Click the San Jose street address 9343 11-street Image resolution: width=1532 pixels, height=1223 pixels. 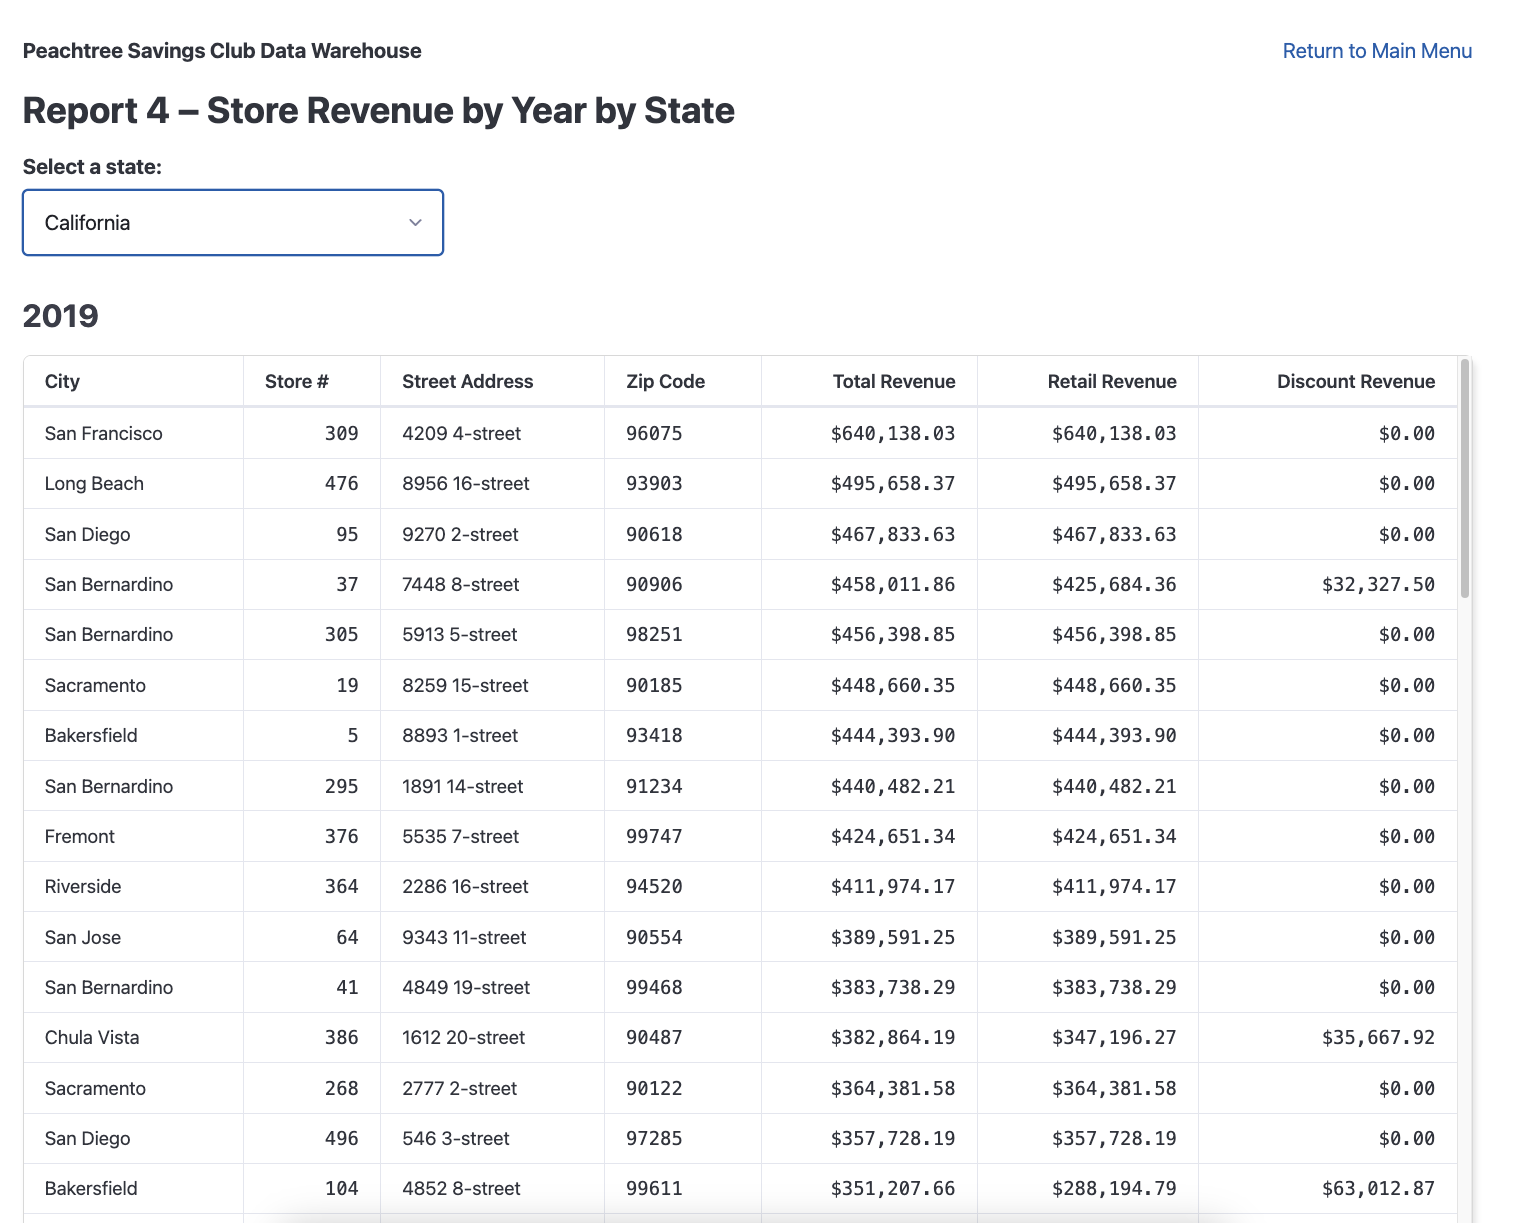[464, 937]
